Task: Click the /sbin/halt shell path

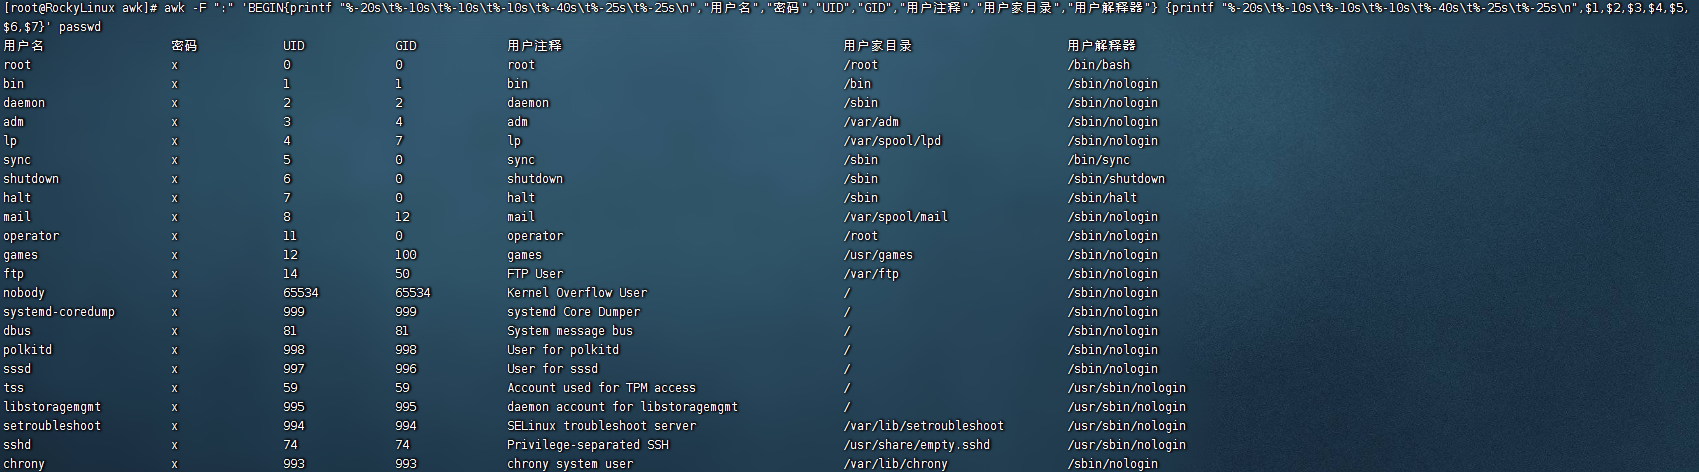Action: coord(1101,198)
